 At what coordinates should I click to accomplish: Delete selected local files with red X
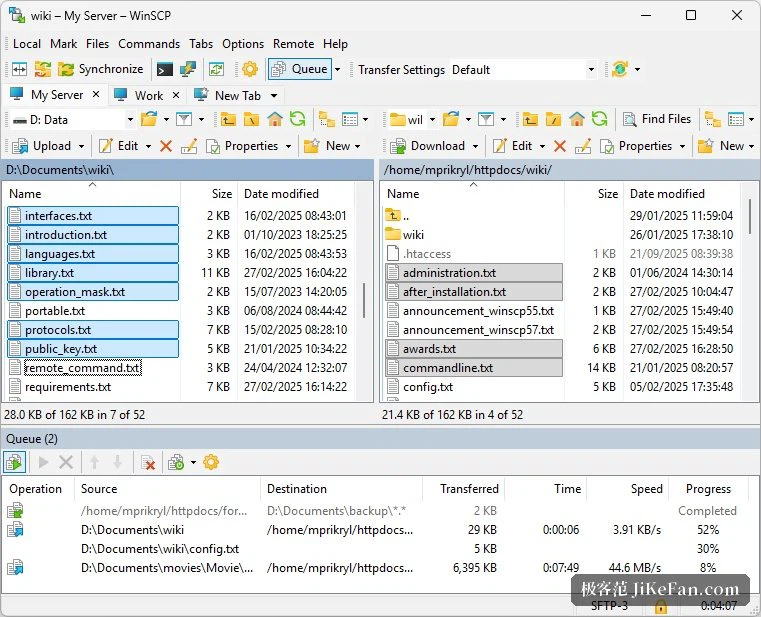coord(166,146)
